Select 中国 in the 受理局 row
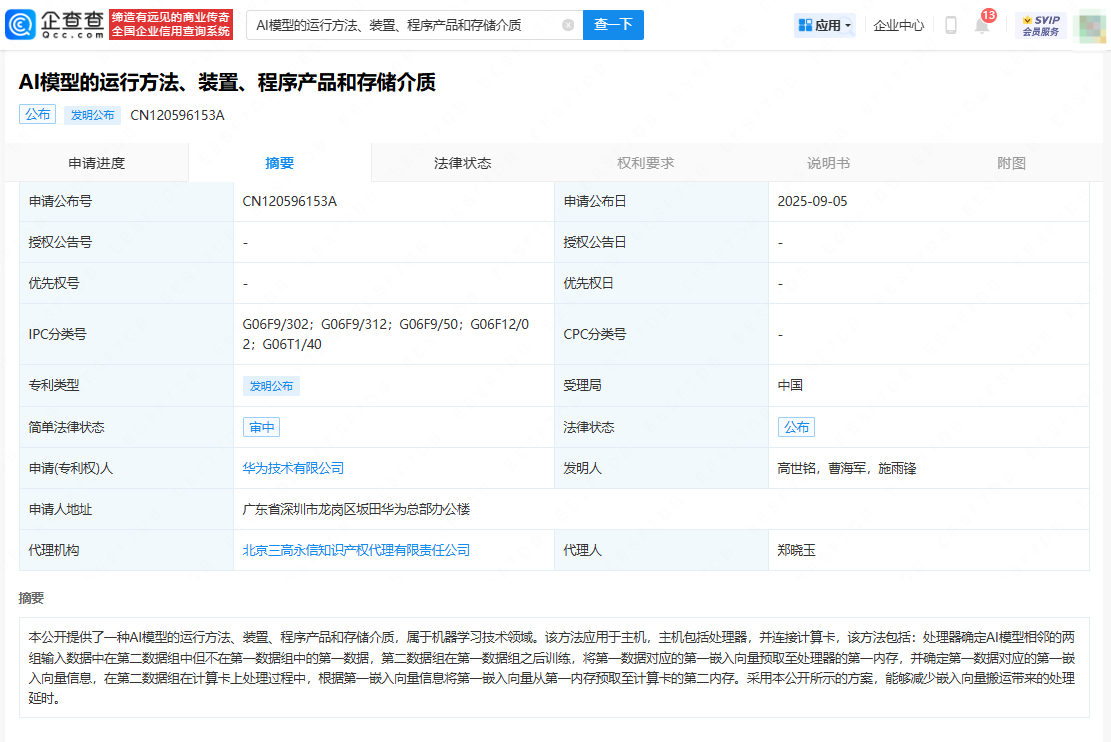 [789, 385]
